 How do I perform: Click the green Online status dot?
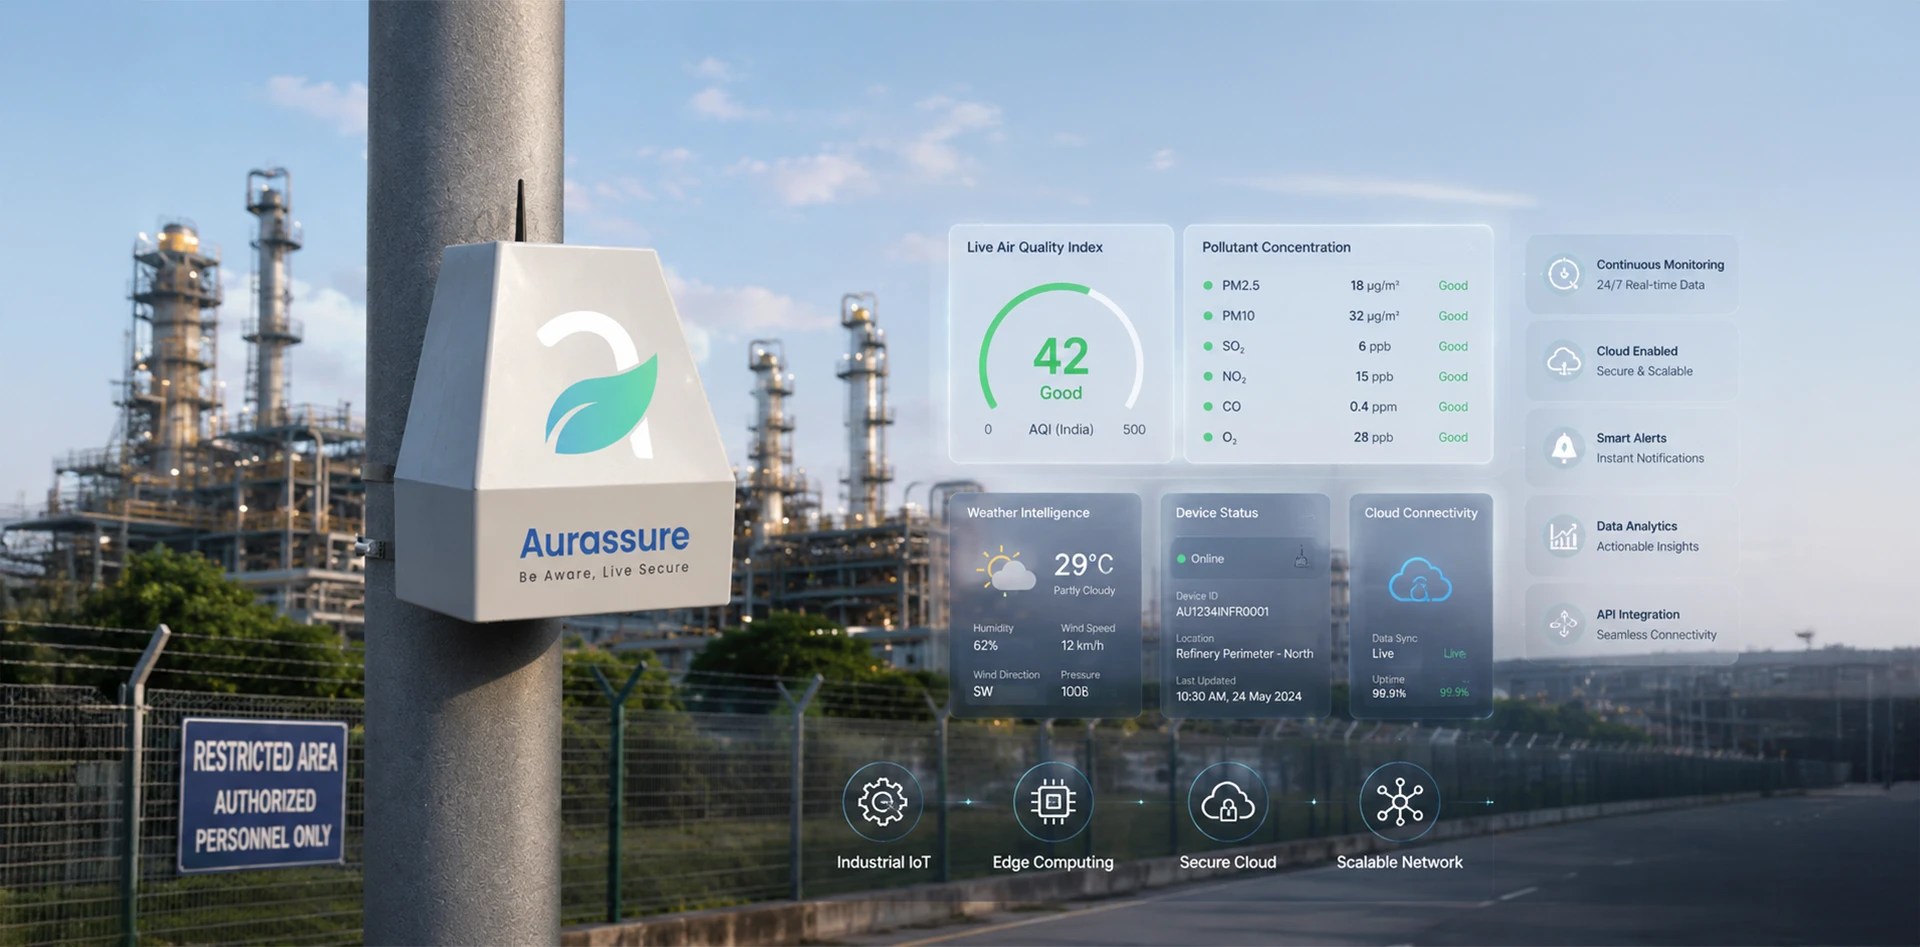(1181, 559)
